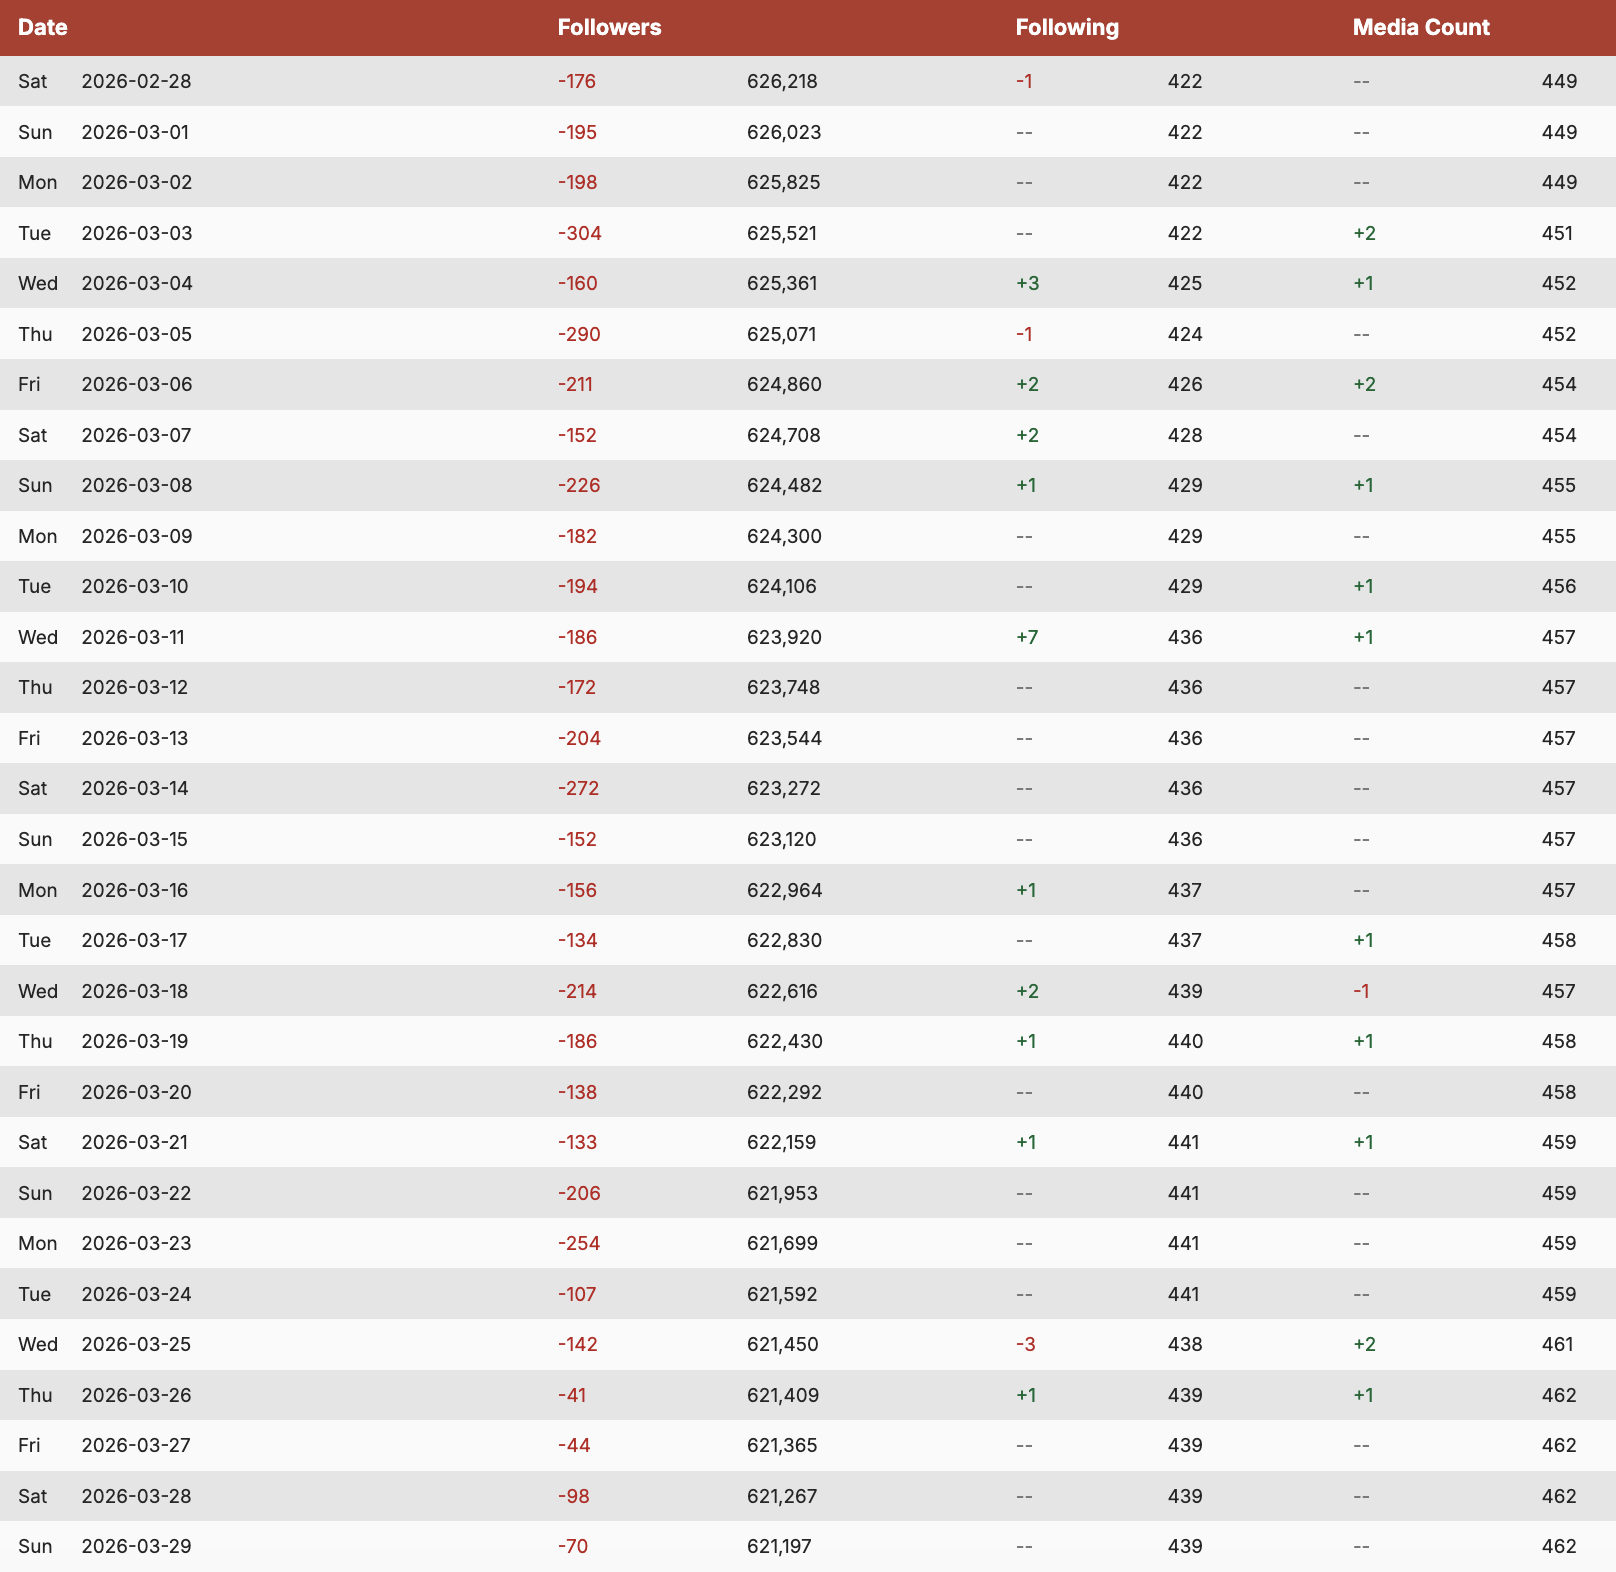Select the 623,120 followers total
1616x1572 pixels.
coord(781,839)
